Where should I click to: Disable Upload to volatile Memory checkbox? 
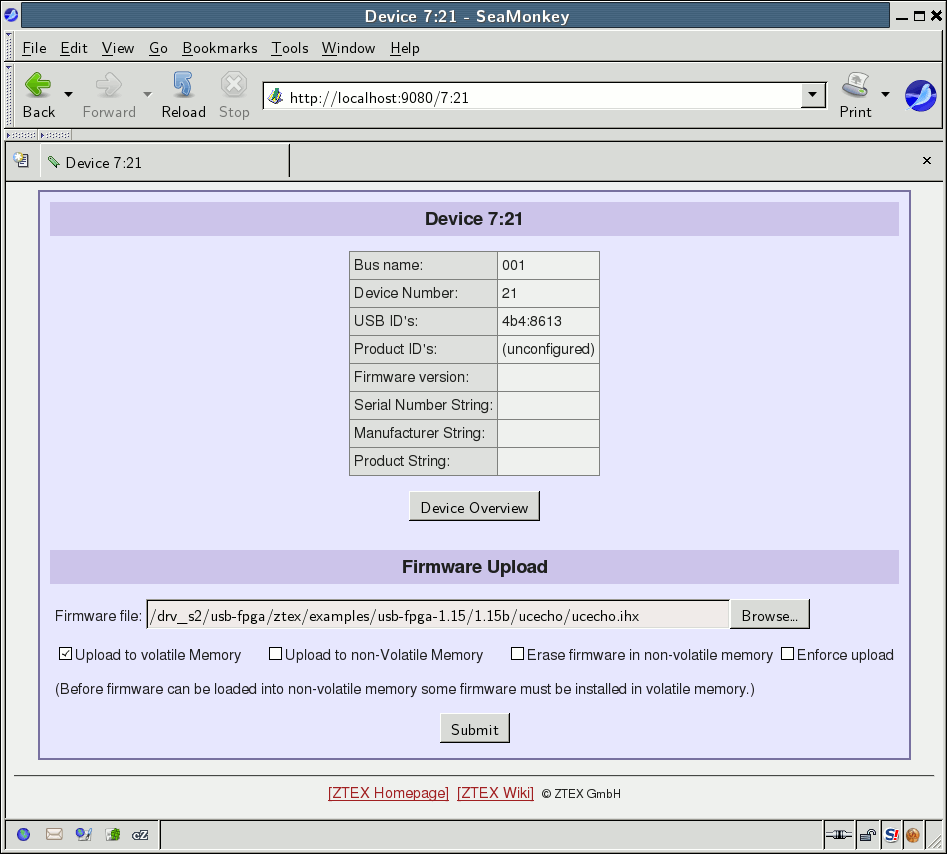click(66, 654)
